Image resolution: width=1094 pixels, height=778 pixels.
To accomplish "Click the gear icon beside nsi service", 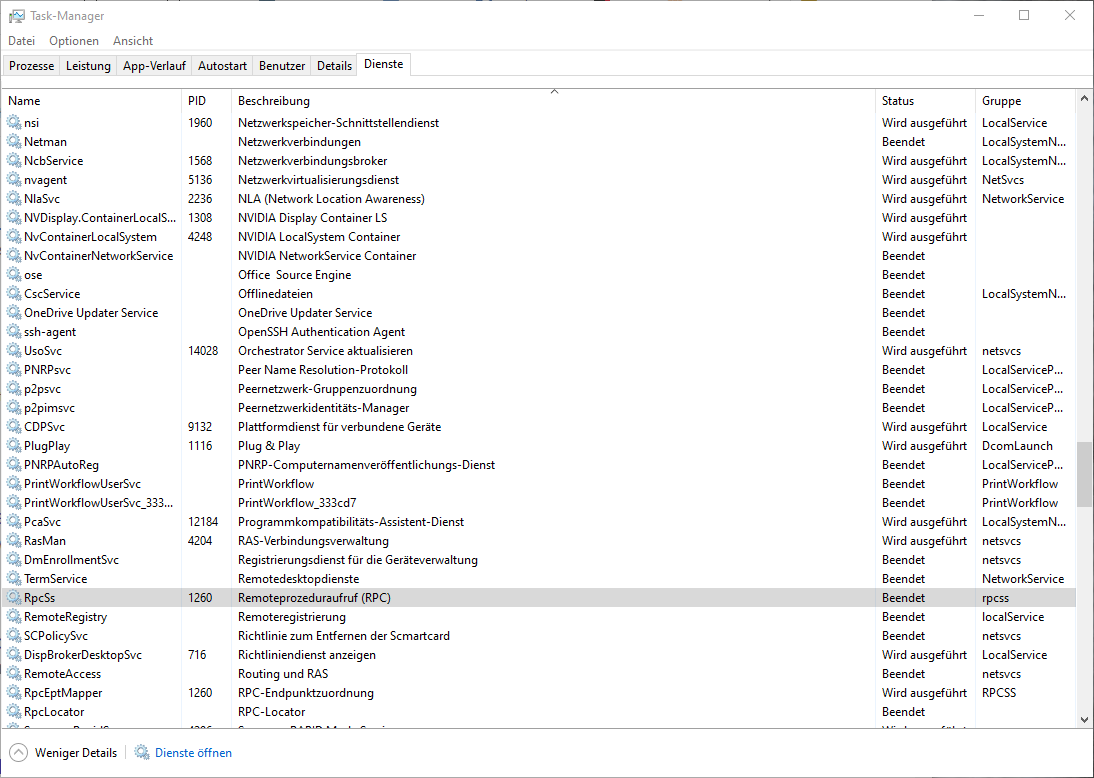I will (x=14, y=122).
